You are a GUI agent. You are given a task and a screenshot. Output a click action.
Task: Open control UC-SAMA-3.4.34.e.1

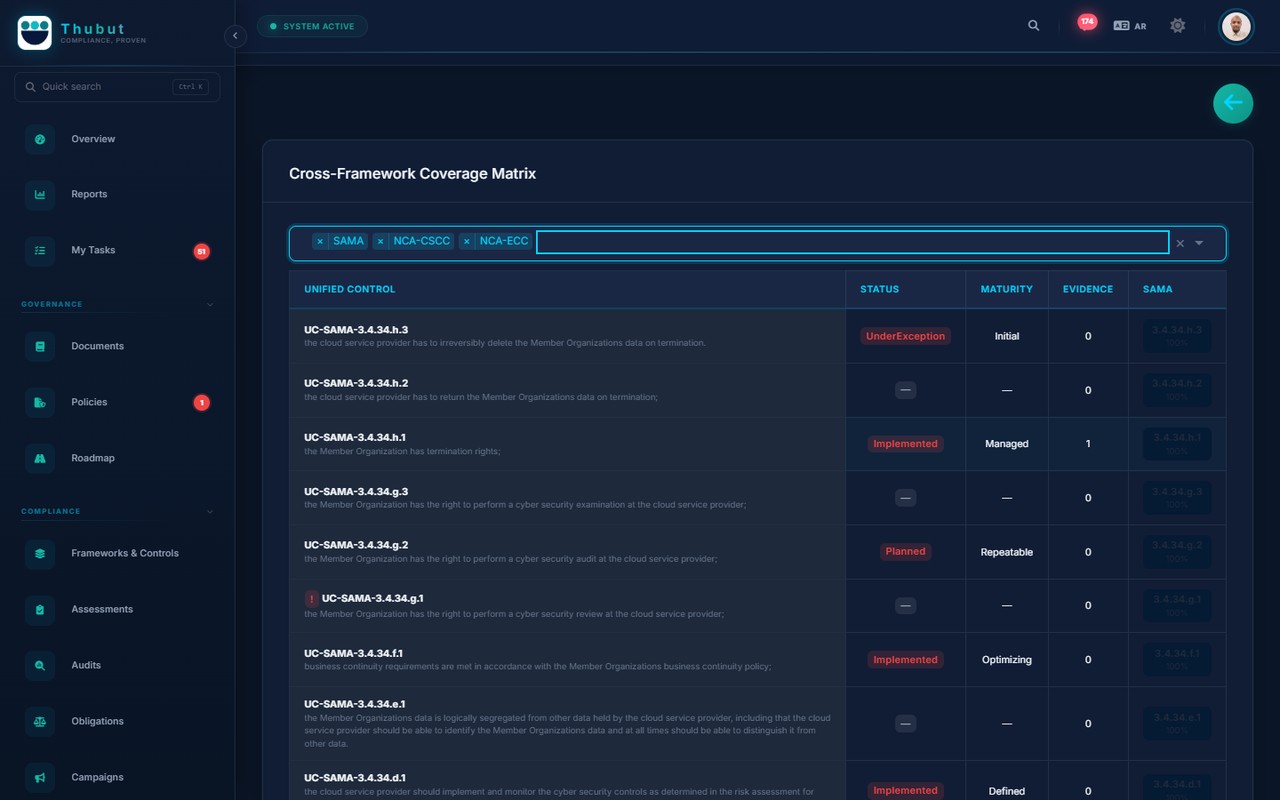(355, 704)
